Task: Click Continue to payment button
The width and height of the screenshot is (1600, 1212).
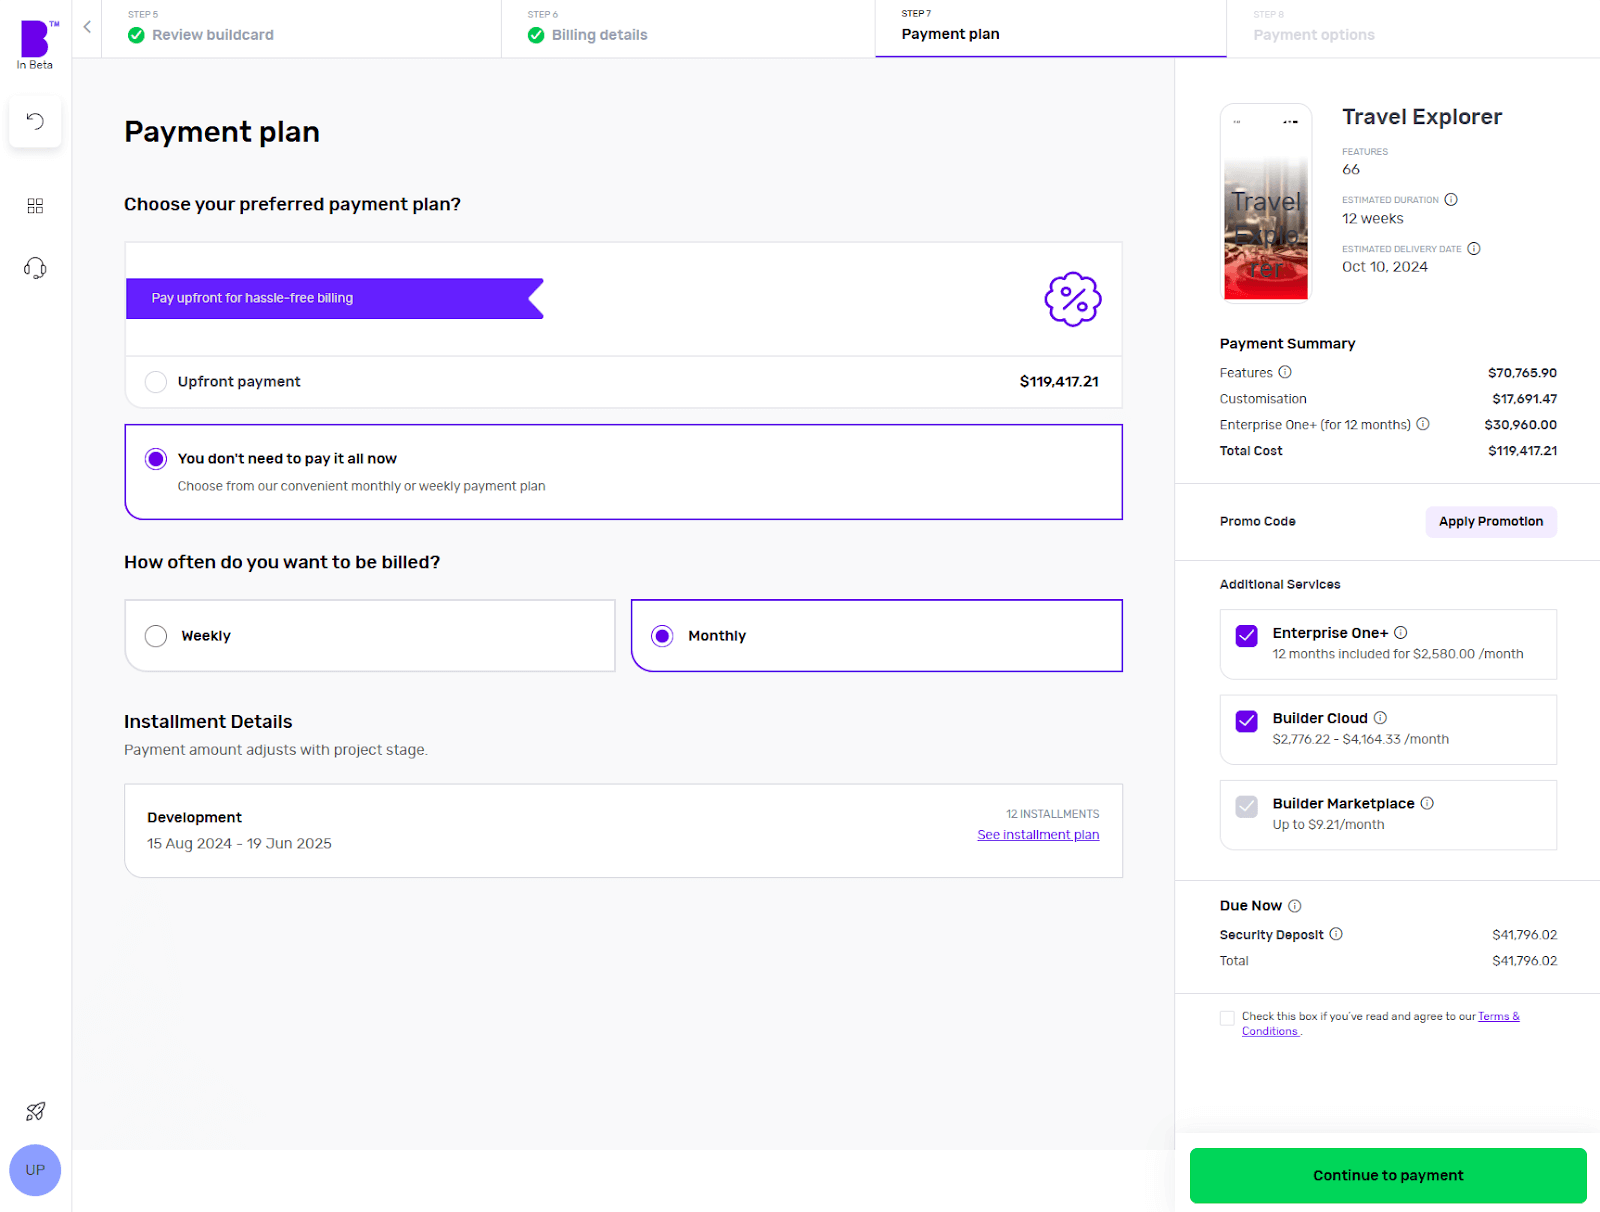Action: point(1388,1176)
